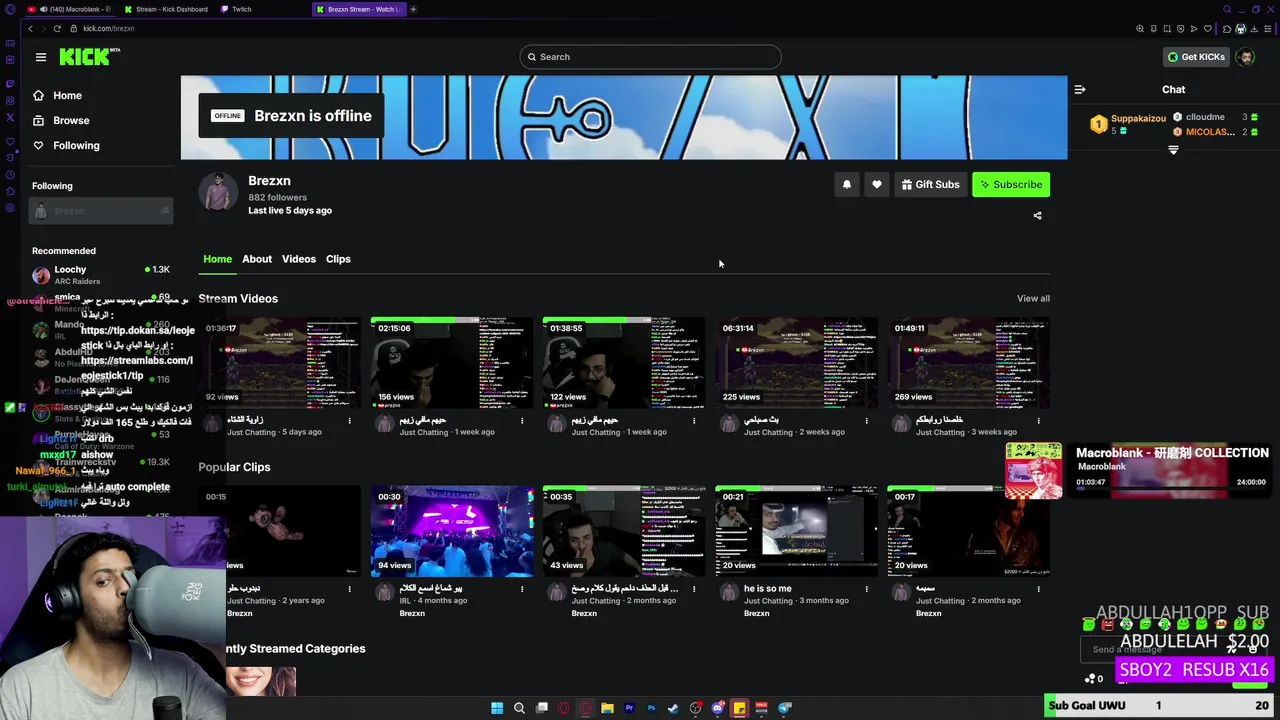Open the 01:49:11 stream video

[968, 362]
